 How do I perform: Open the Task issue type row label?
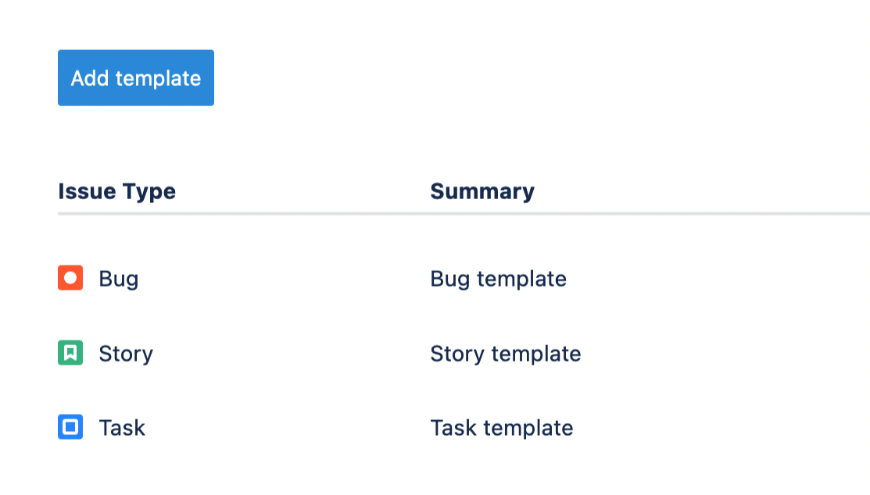coord(122,428)
